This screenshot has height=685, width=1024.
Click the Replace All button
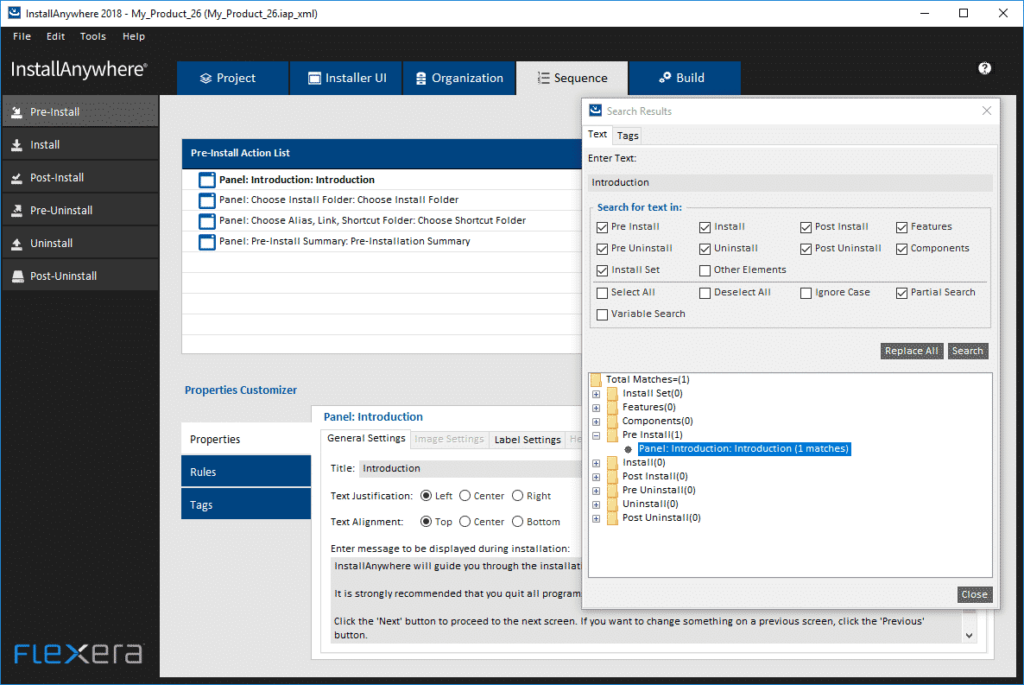pos(911,351)
